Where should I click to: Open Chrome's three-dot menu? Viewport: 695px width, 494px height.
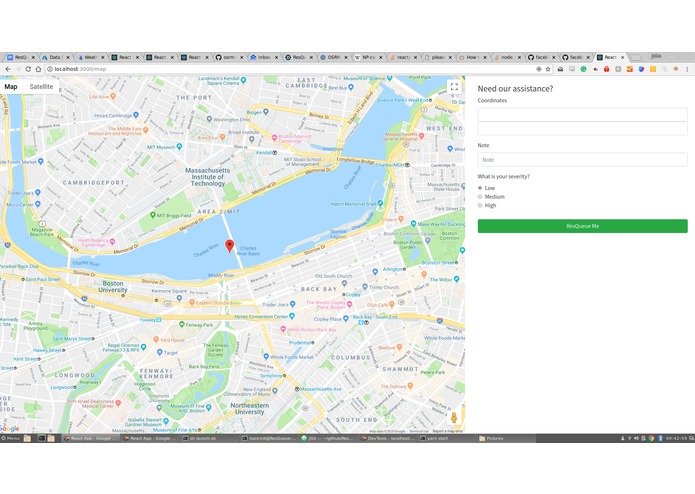687,69
